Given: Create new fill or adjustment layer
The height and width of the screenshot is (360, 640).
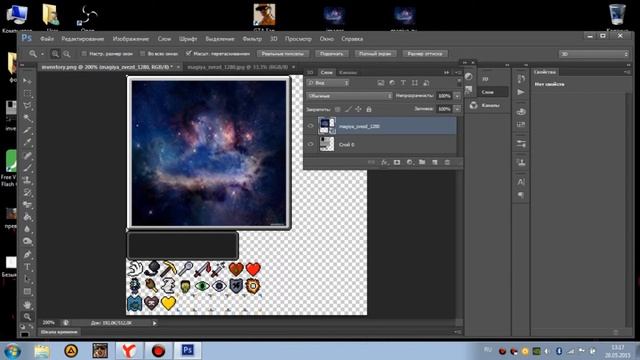Looking at the screenshot, I should pos(409,162).
